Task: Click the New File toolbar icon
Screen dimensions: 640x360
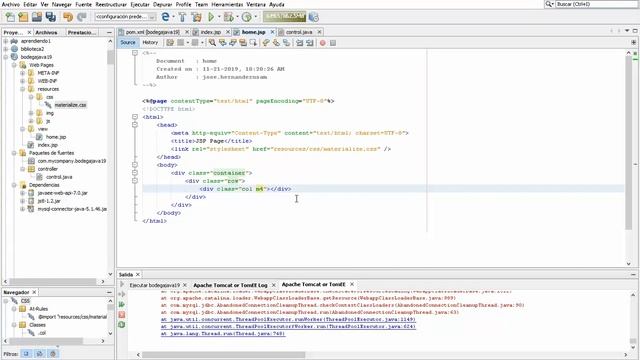Action: [x=10, y=17]
